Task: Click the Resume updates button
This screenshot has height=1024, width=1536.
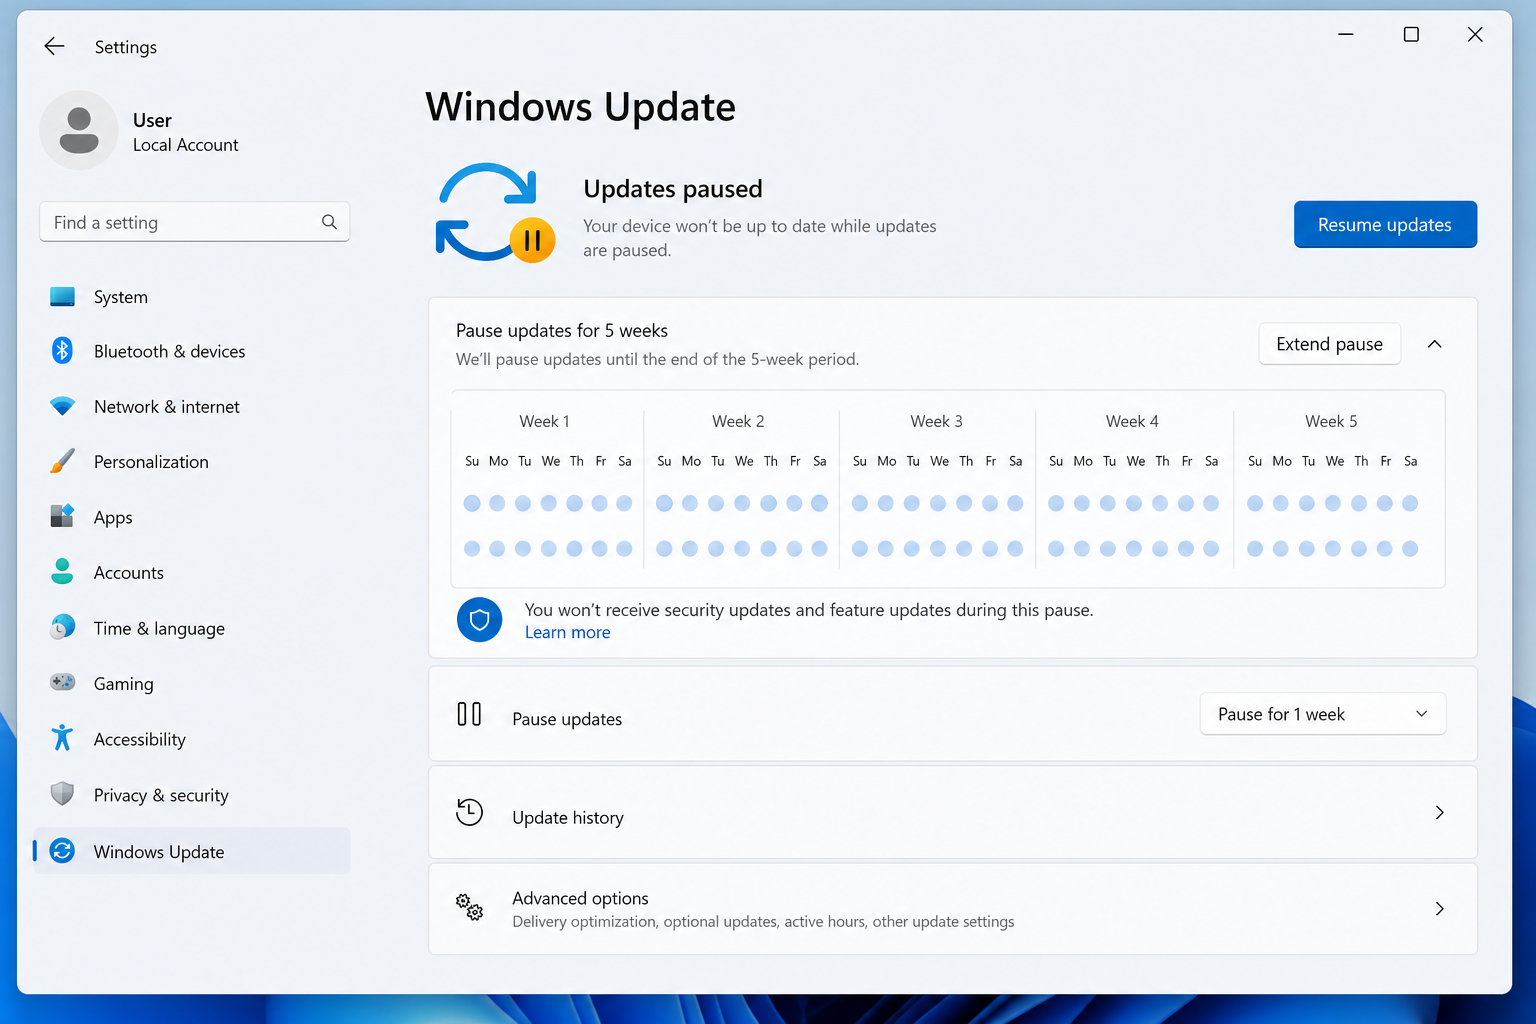Action: tap(1385, 224)
